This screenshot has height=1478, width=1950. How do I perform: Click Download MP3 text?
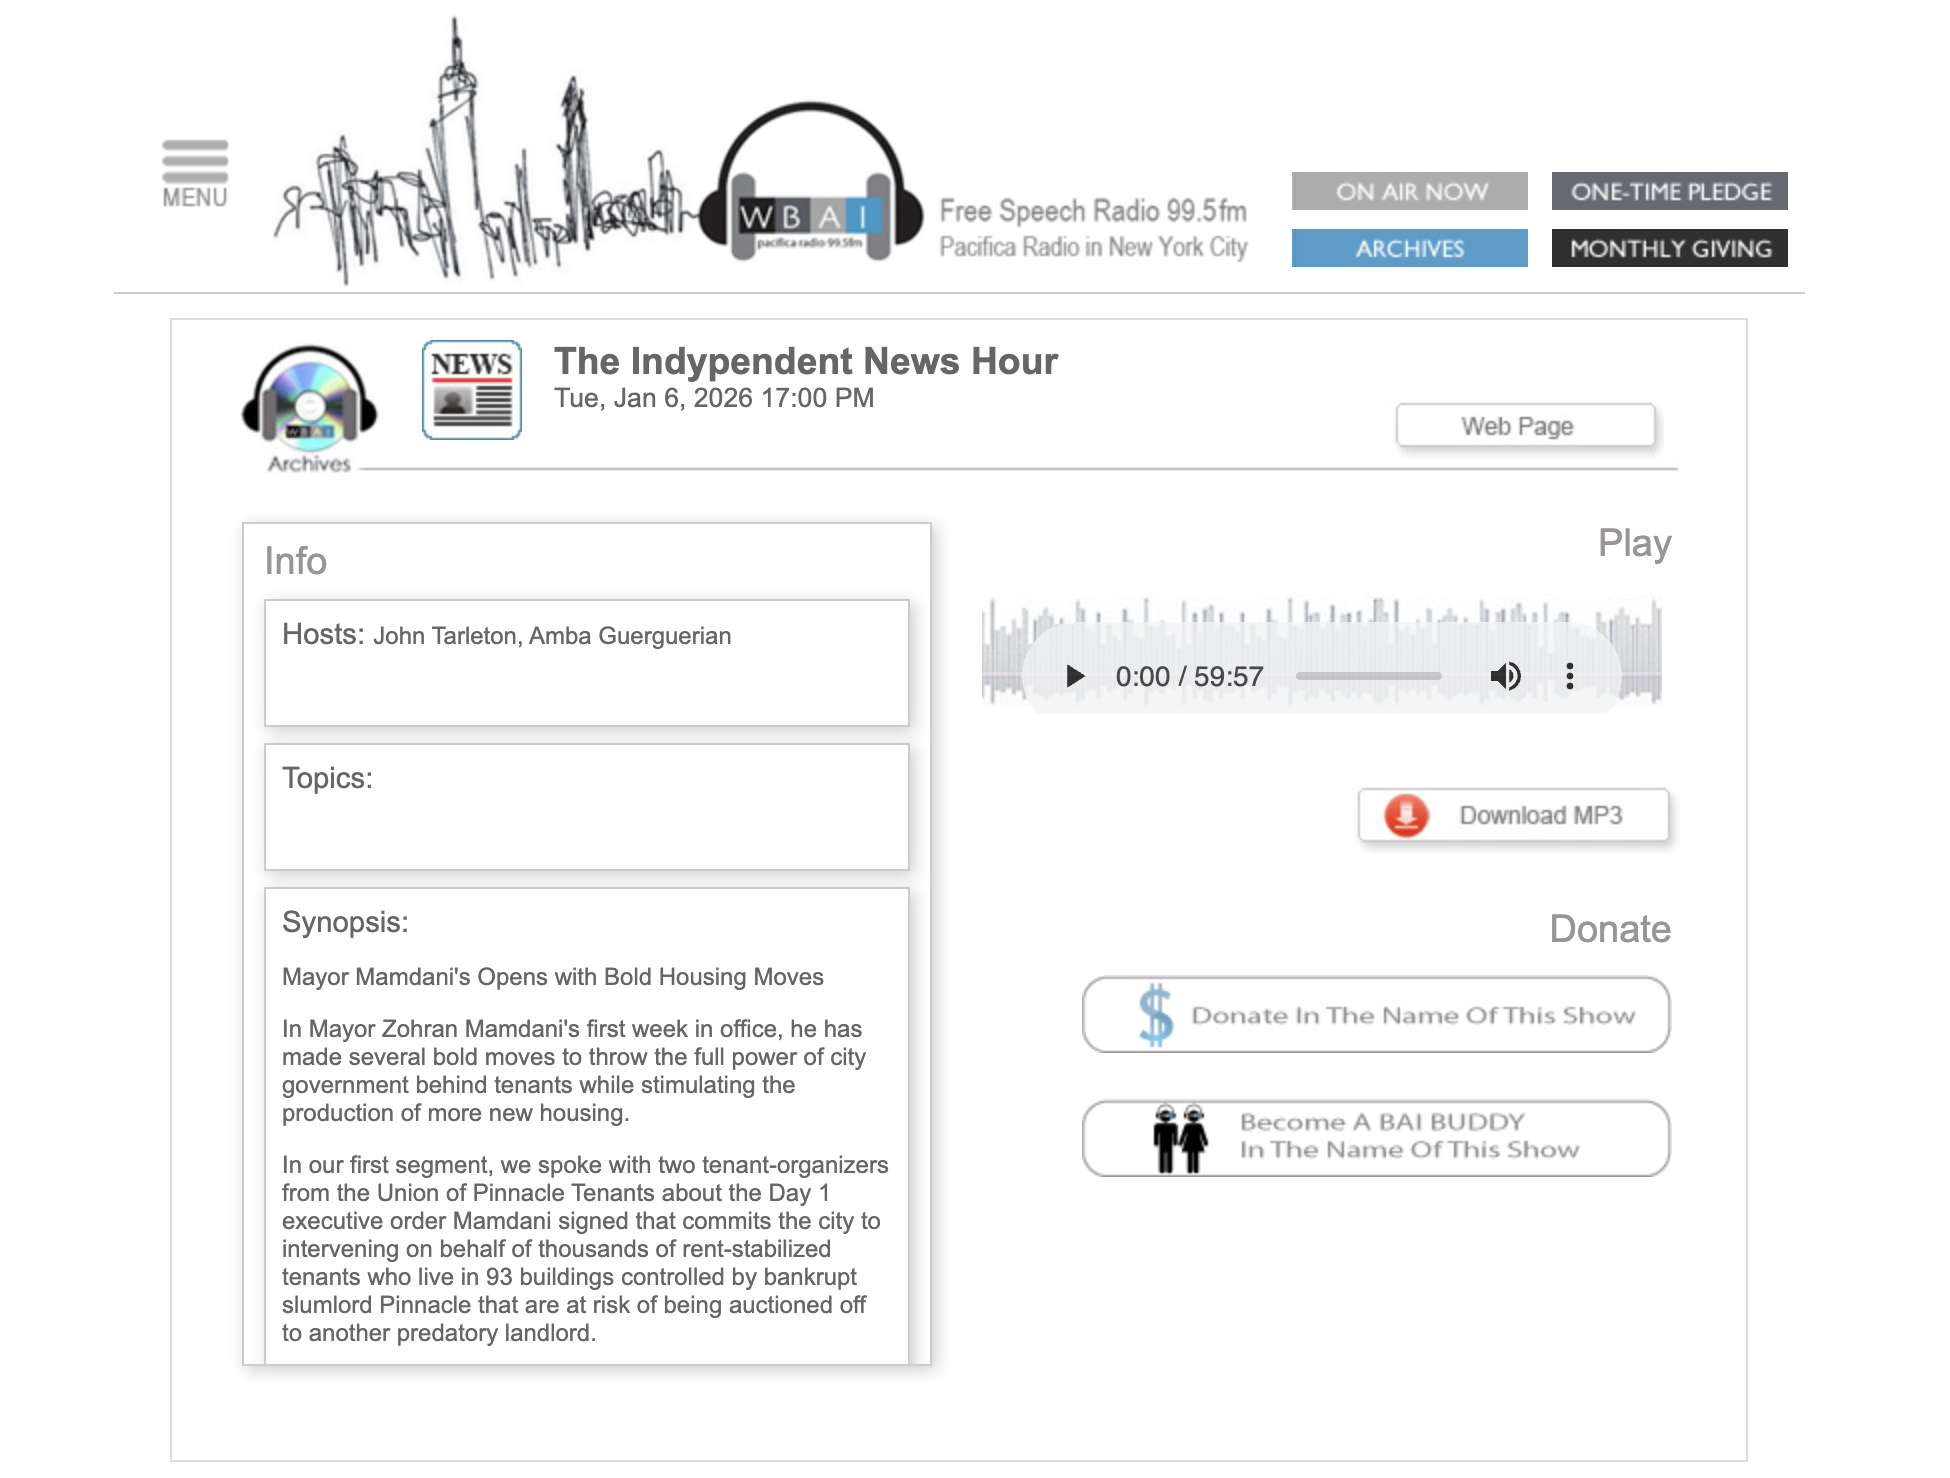[1540, 815]
